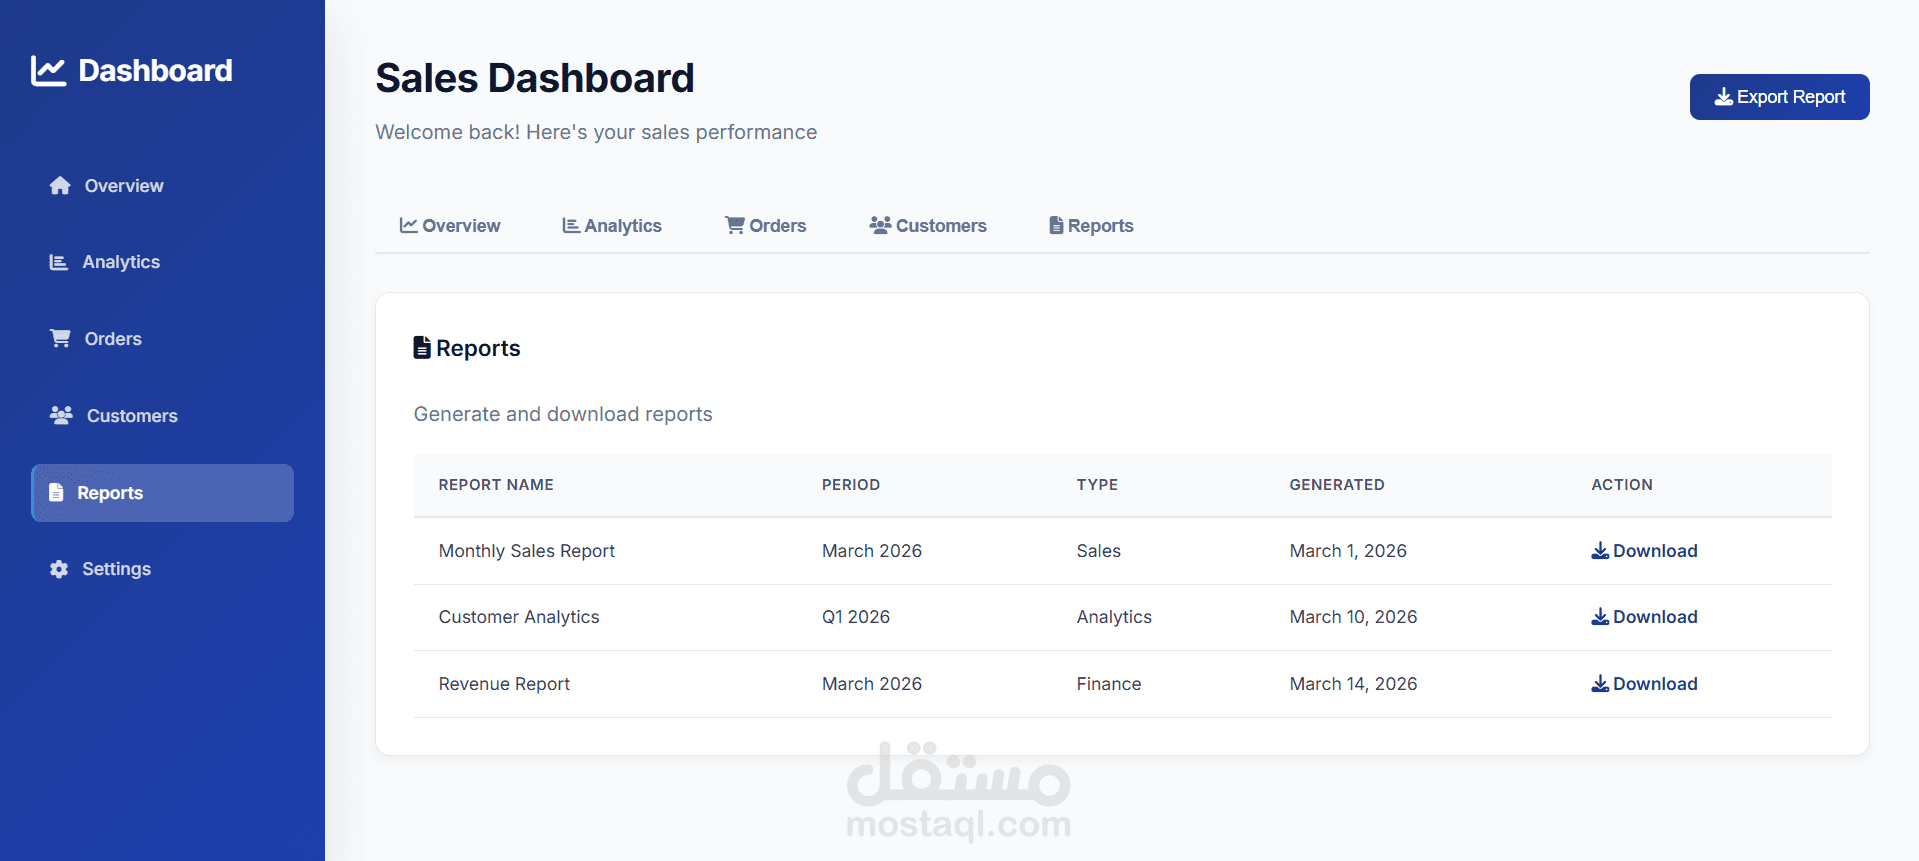The height and width of the screenshot is (861, 1919).
Task: Click the document icon beside the Reports card heading
Action: pyautogui.click(x=422, y=348)
